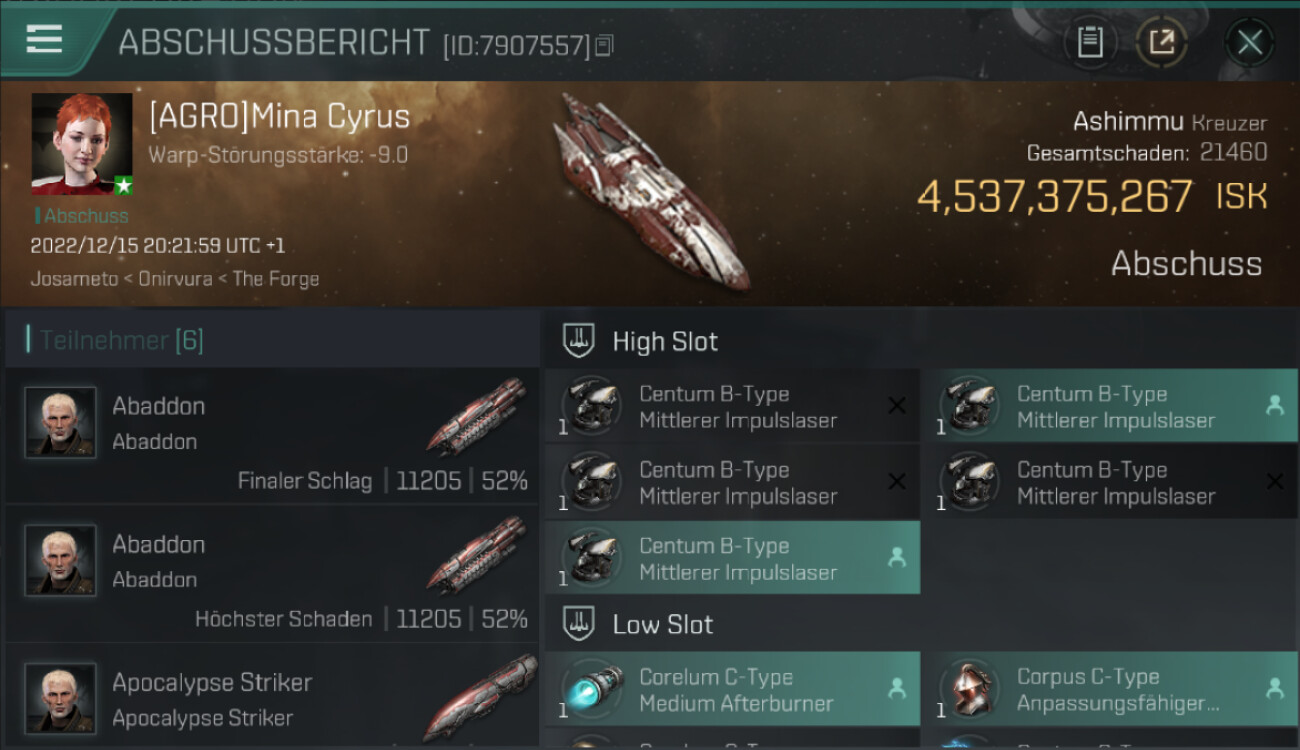
Task: Click the Low Slot section icon
Action: coord(579,624)
